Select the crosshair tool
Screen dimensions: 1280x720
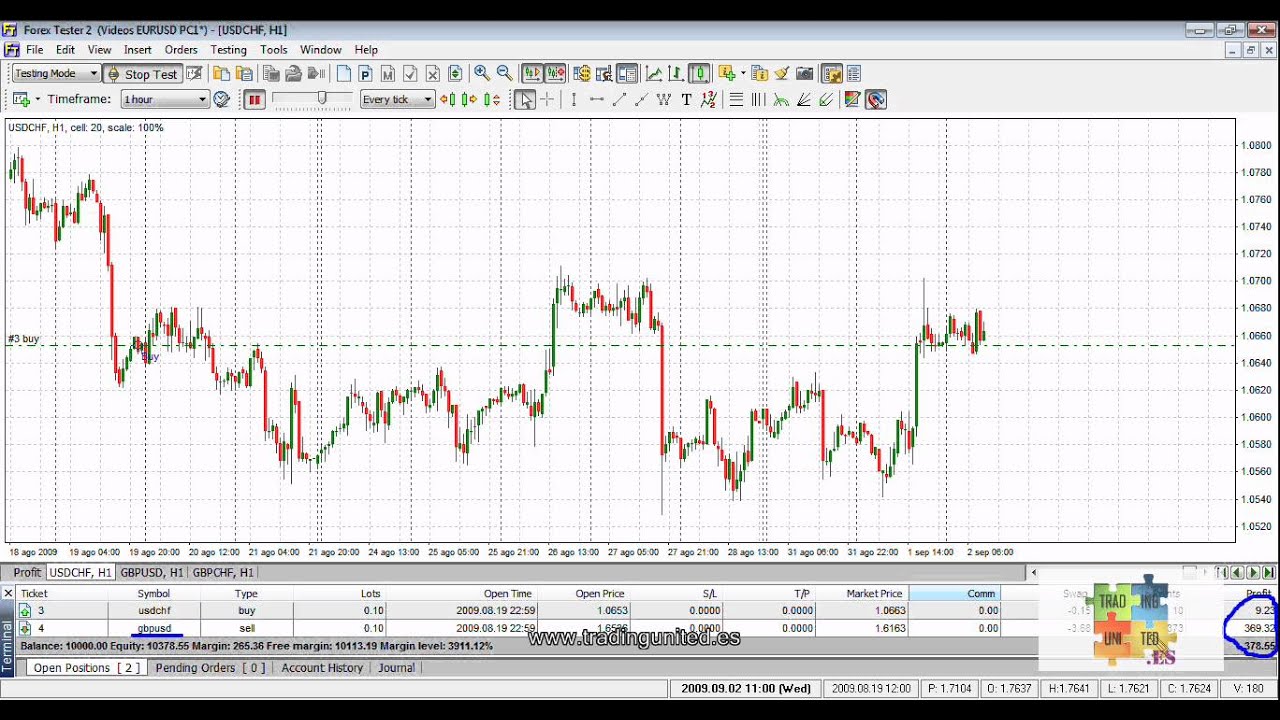547,100
